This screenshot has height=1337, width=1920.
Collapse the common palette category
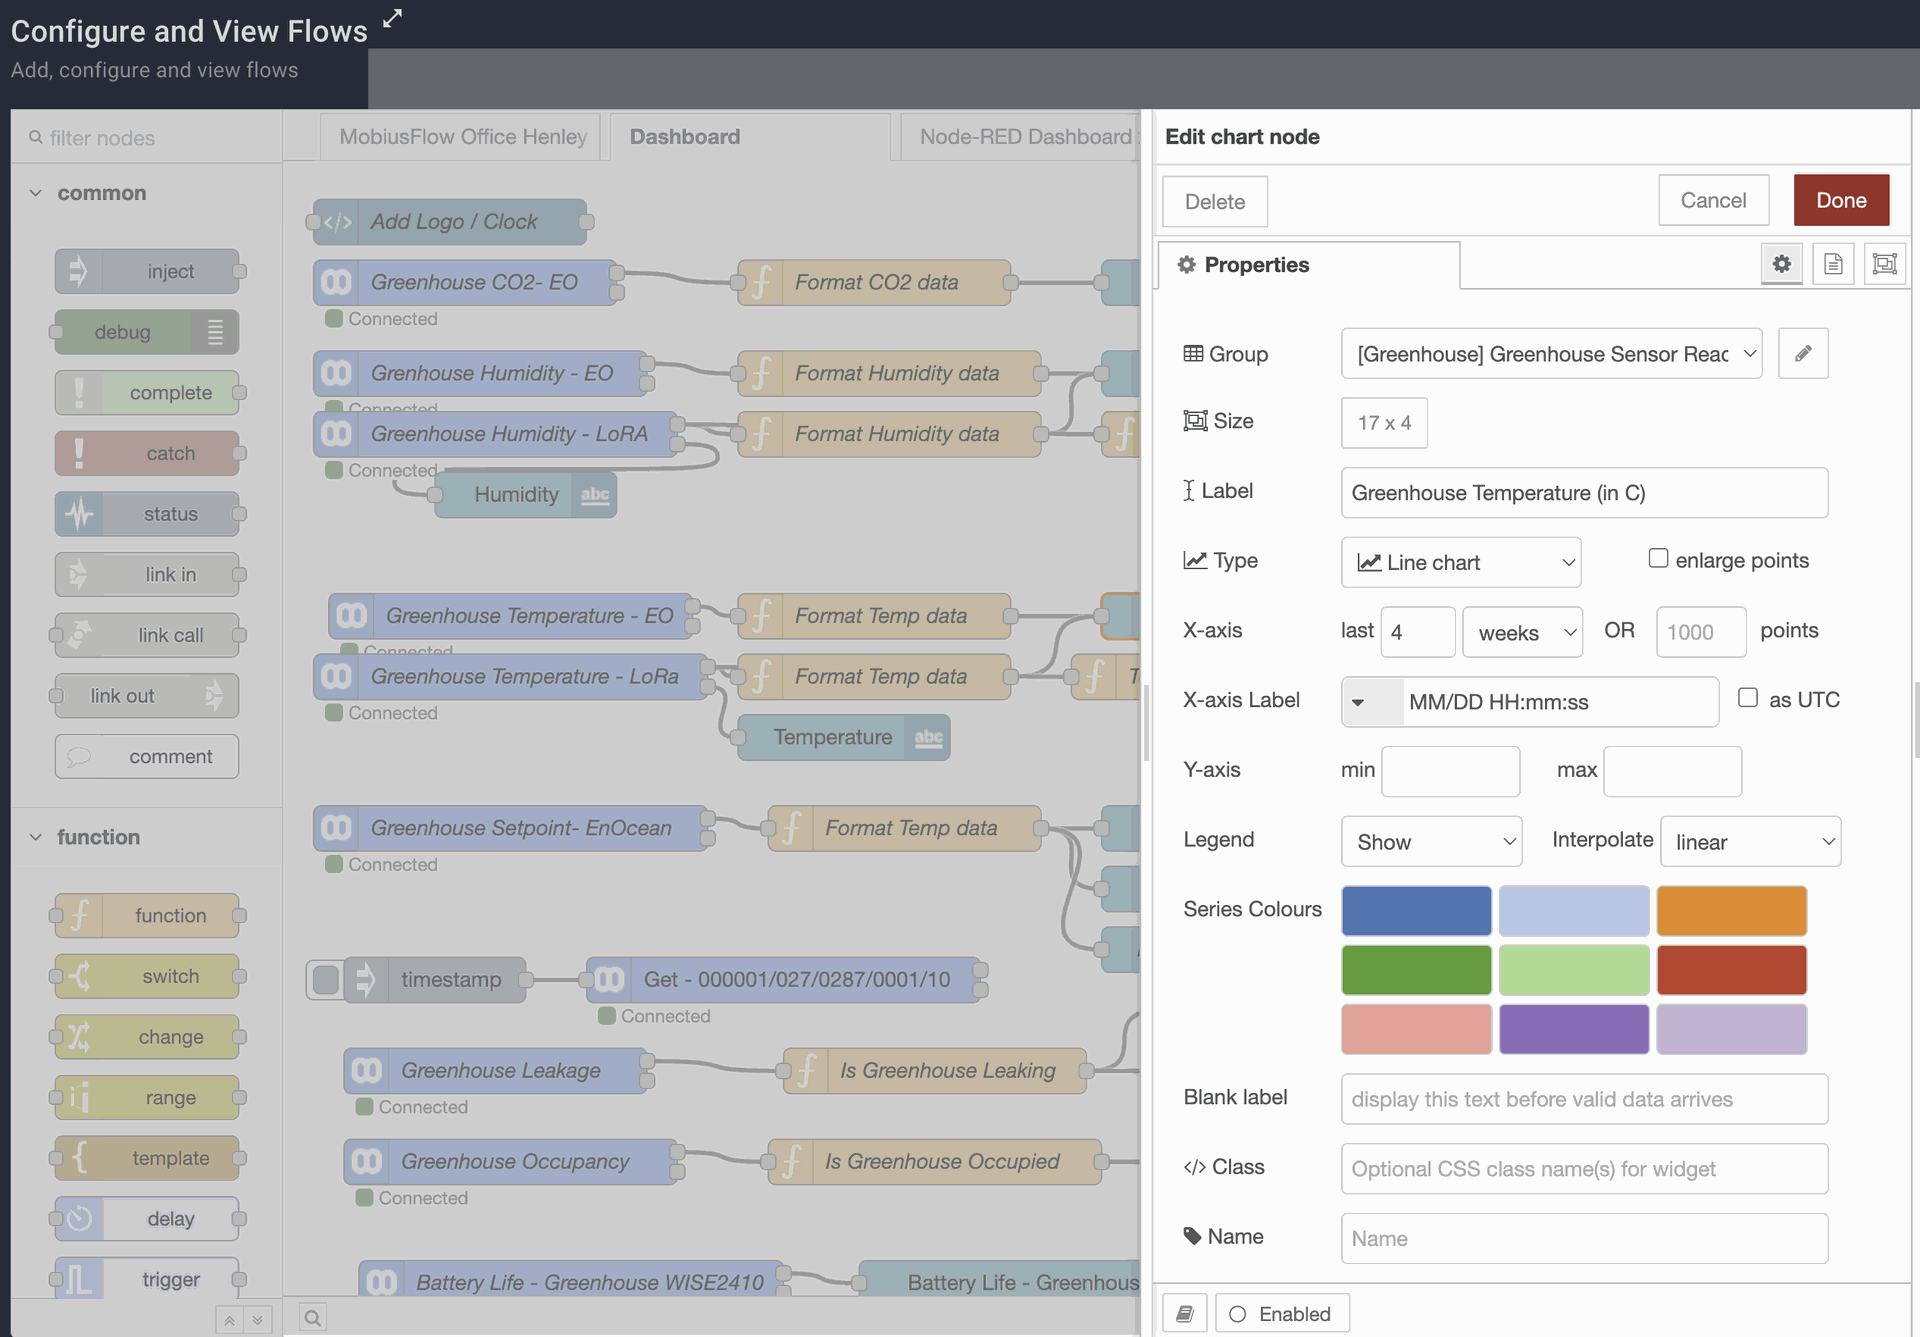point(36,193)
